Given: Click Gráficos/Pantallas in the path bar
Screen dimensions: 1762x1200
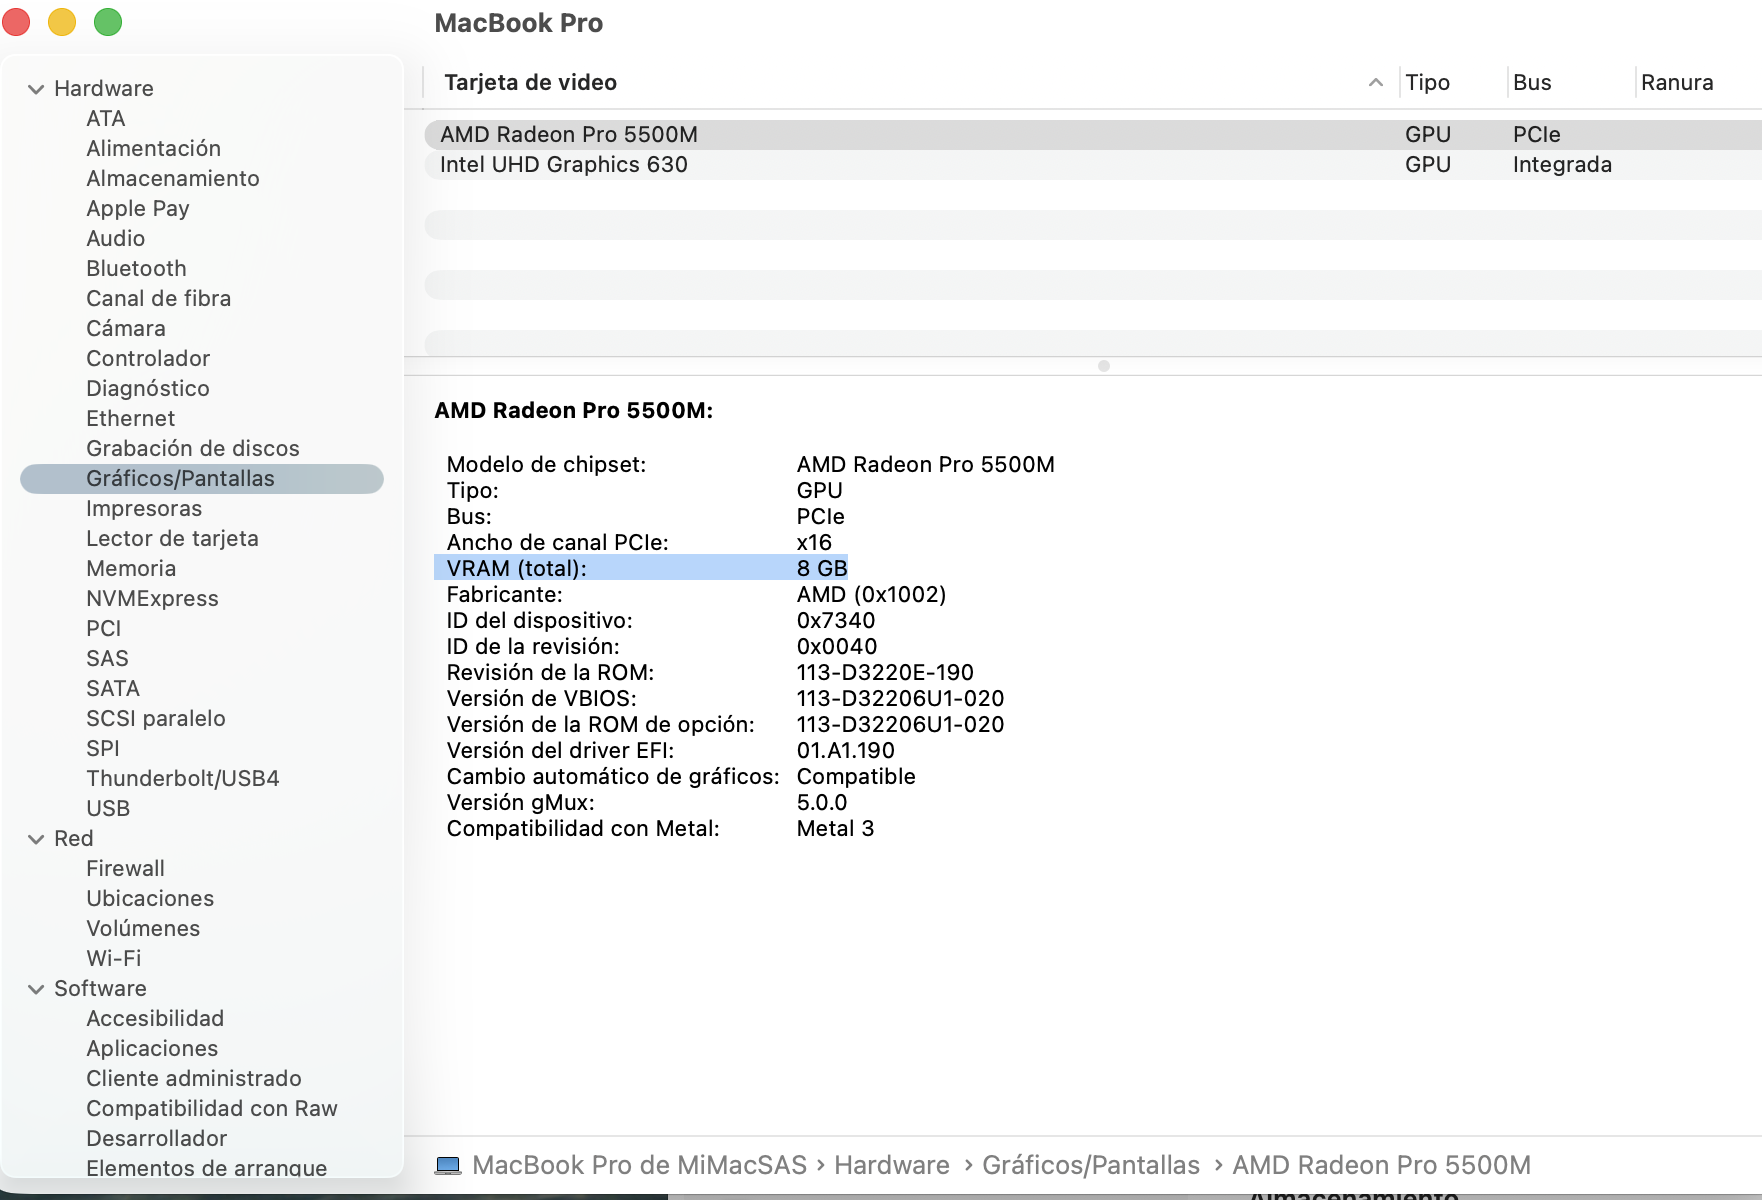Looking at the screenshot, I should (x=1090, y=1166).
